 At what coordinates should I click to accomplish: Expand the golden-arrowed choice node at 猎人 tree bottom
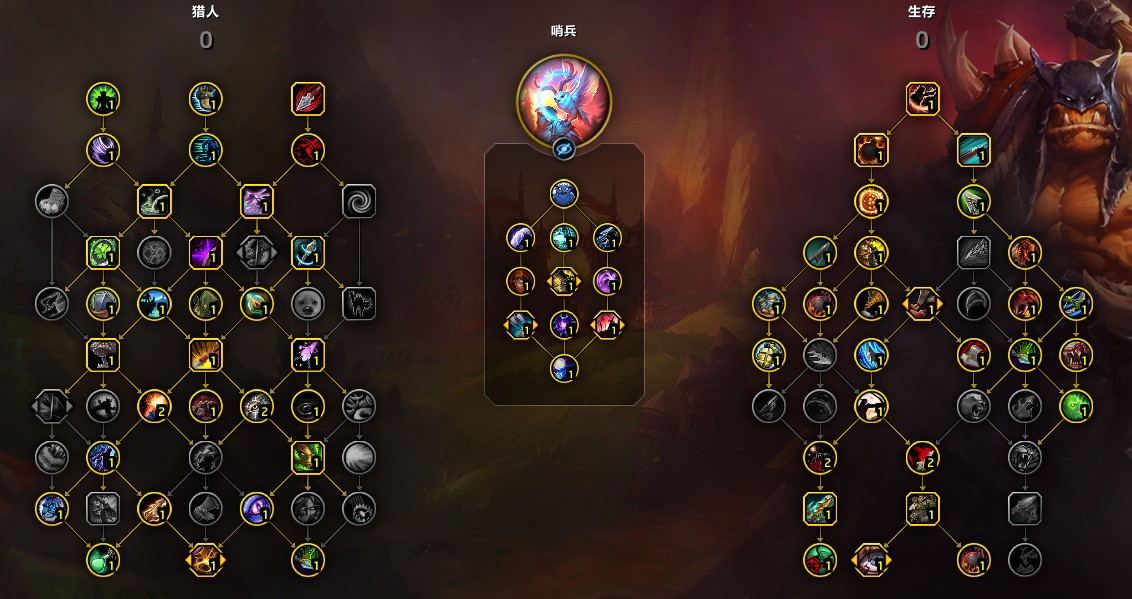205,560
